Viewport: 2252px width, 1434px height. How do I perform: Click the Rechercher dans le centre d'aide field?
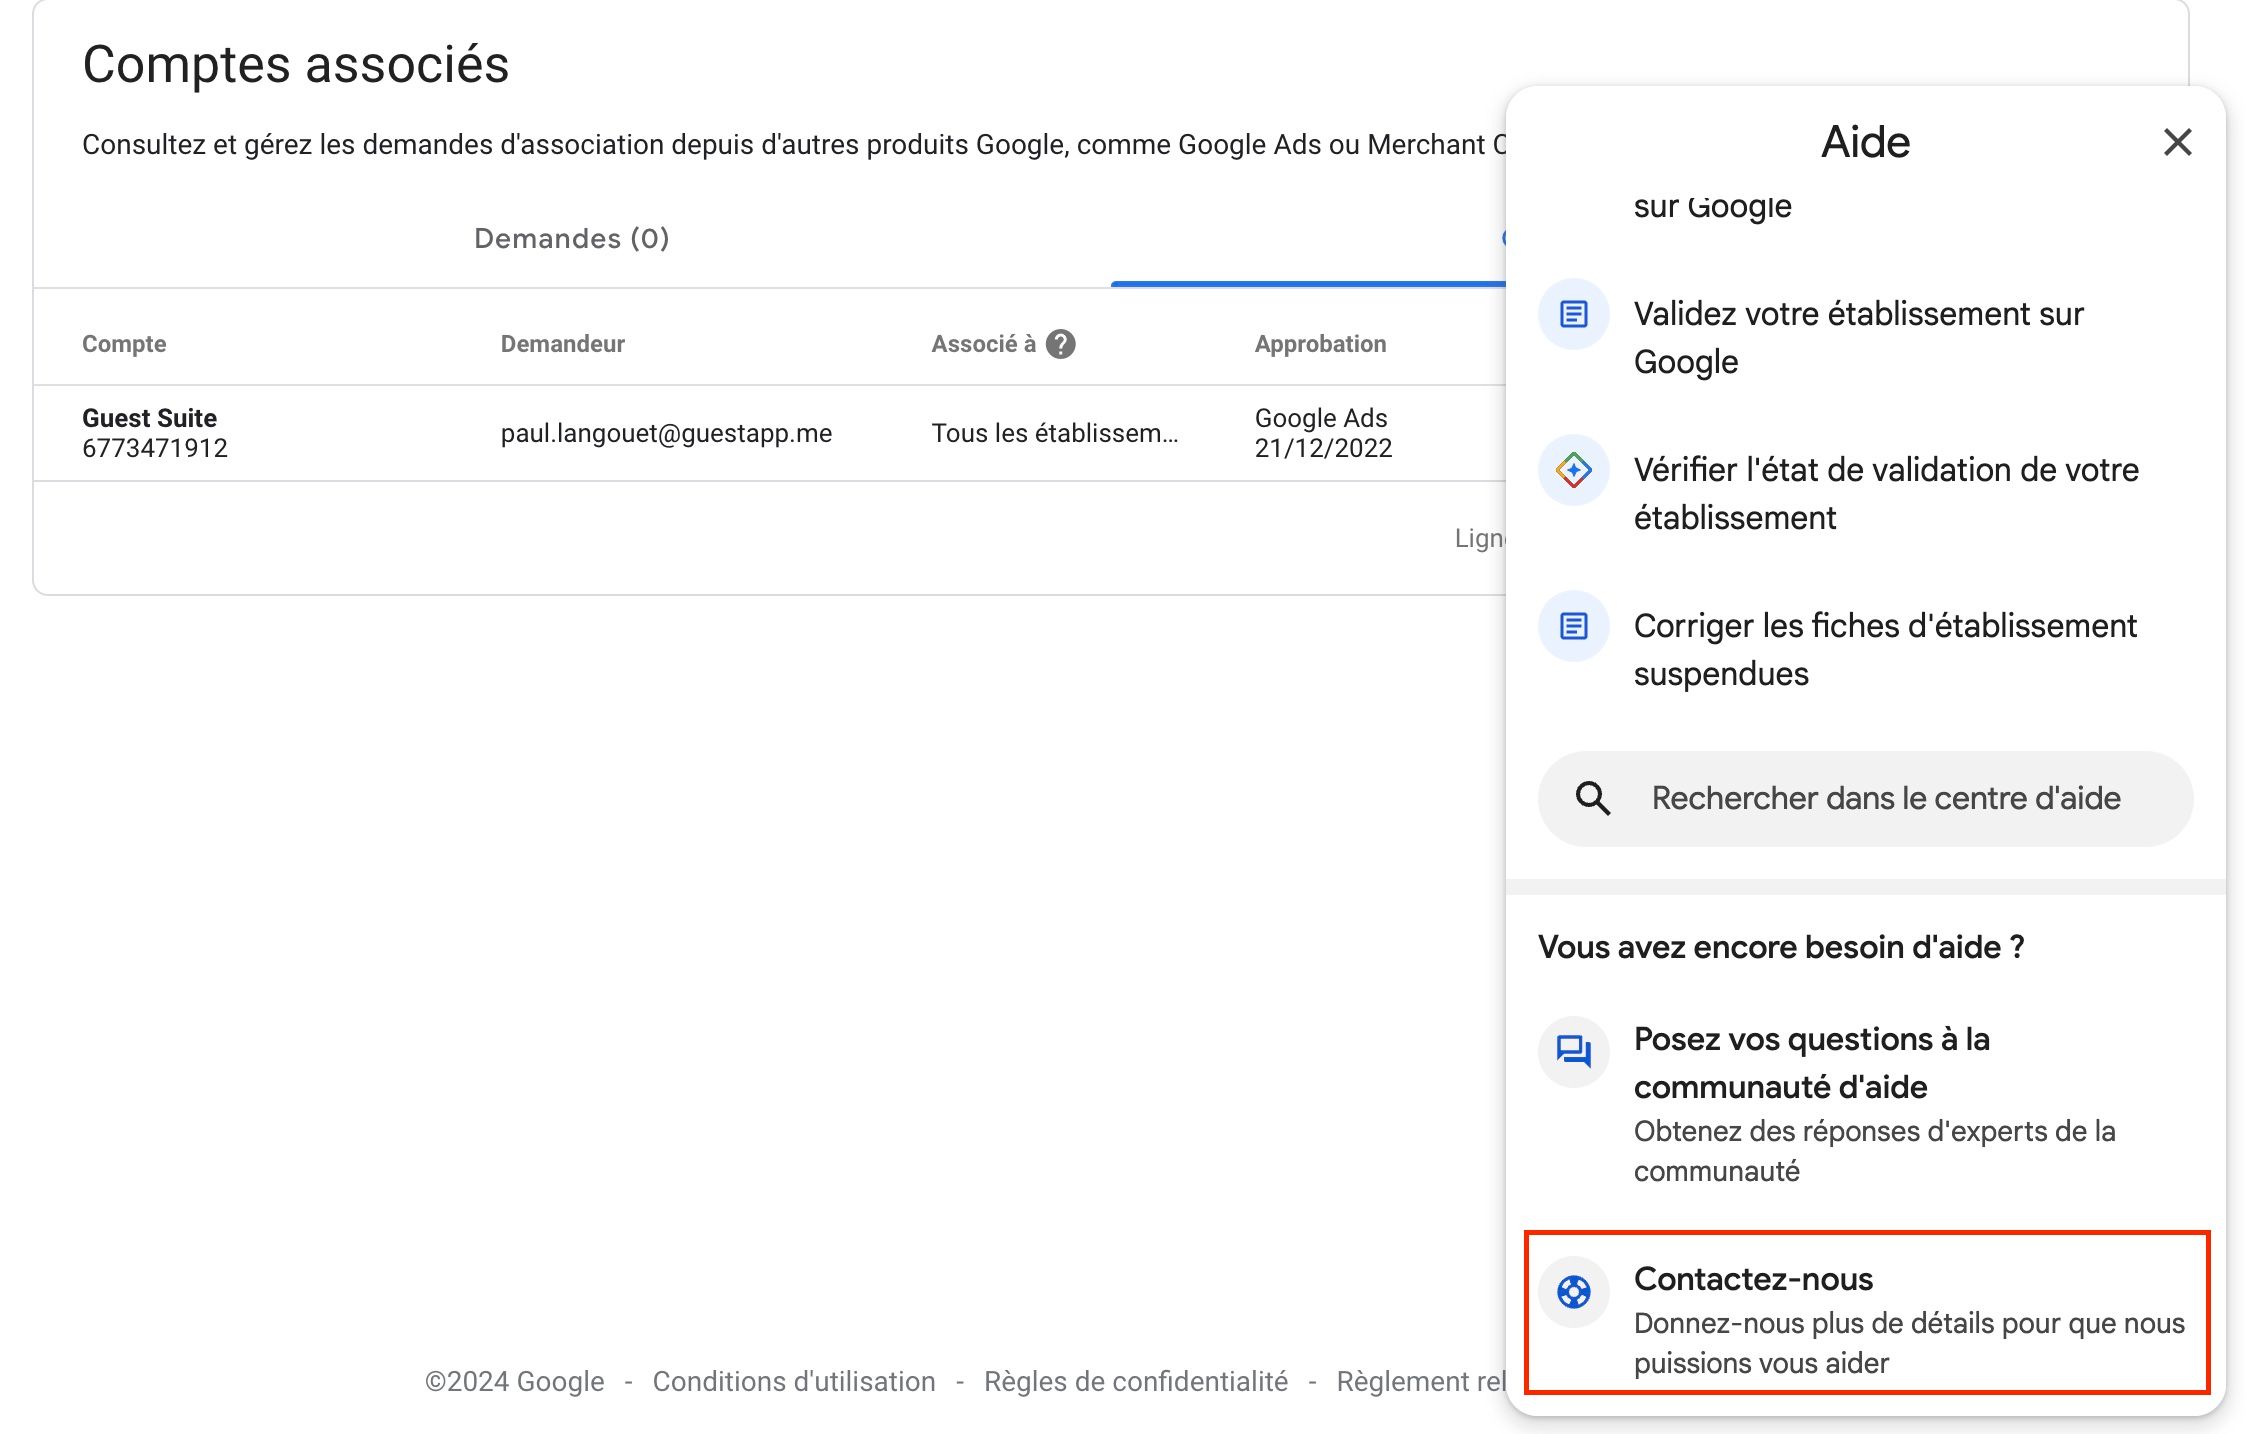point(1866,798)
